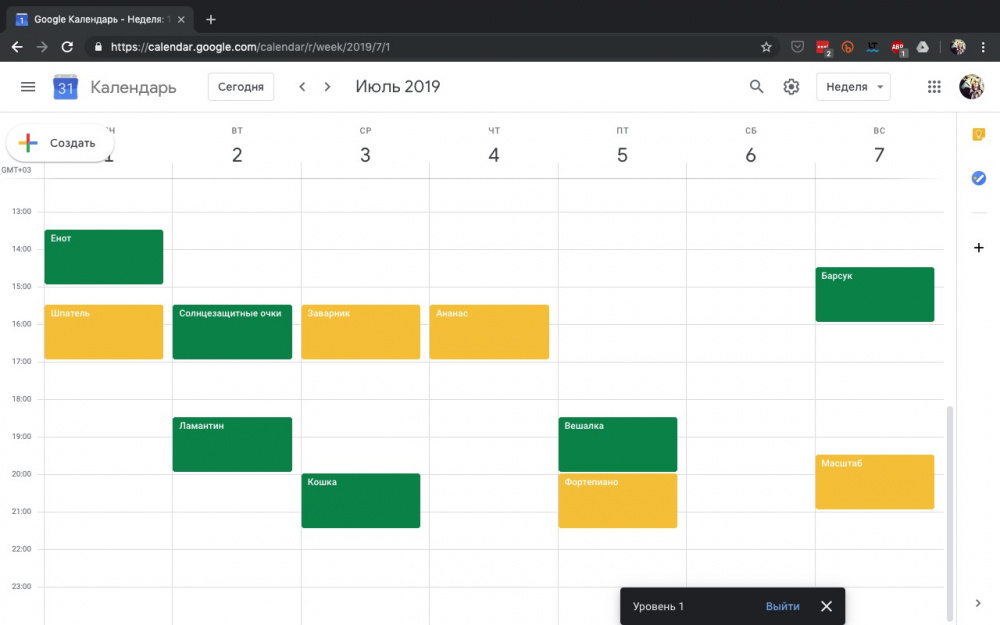
Task: Click the plus add-ons icon
Action: click(979, 247)
